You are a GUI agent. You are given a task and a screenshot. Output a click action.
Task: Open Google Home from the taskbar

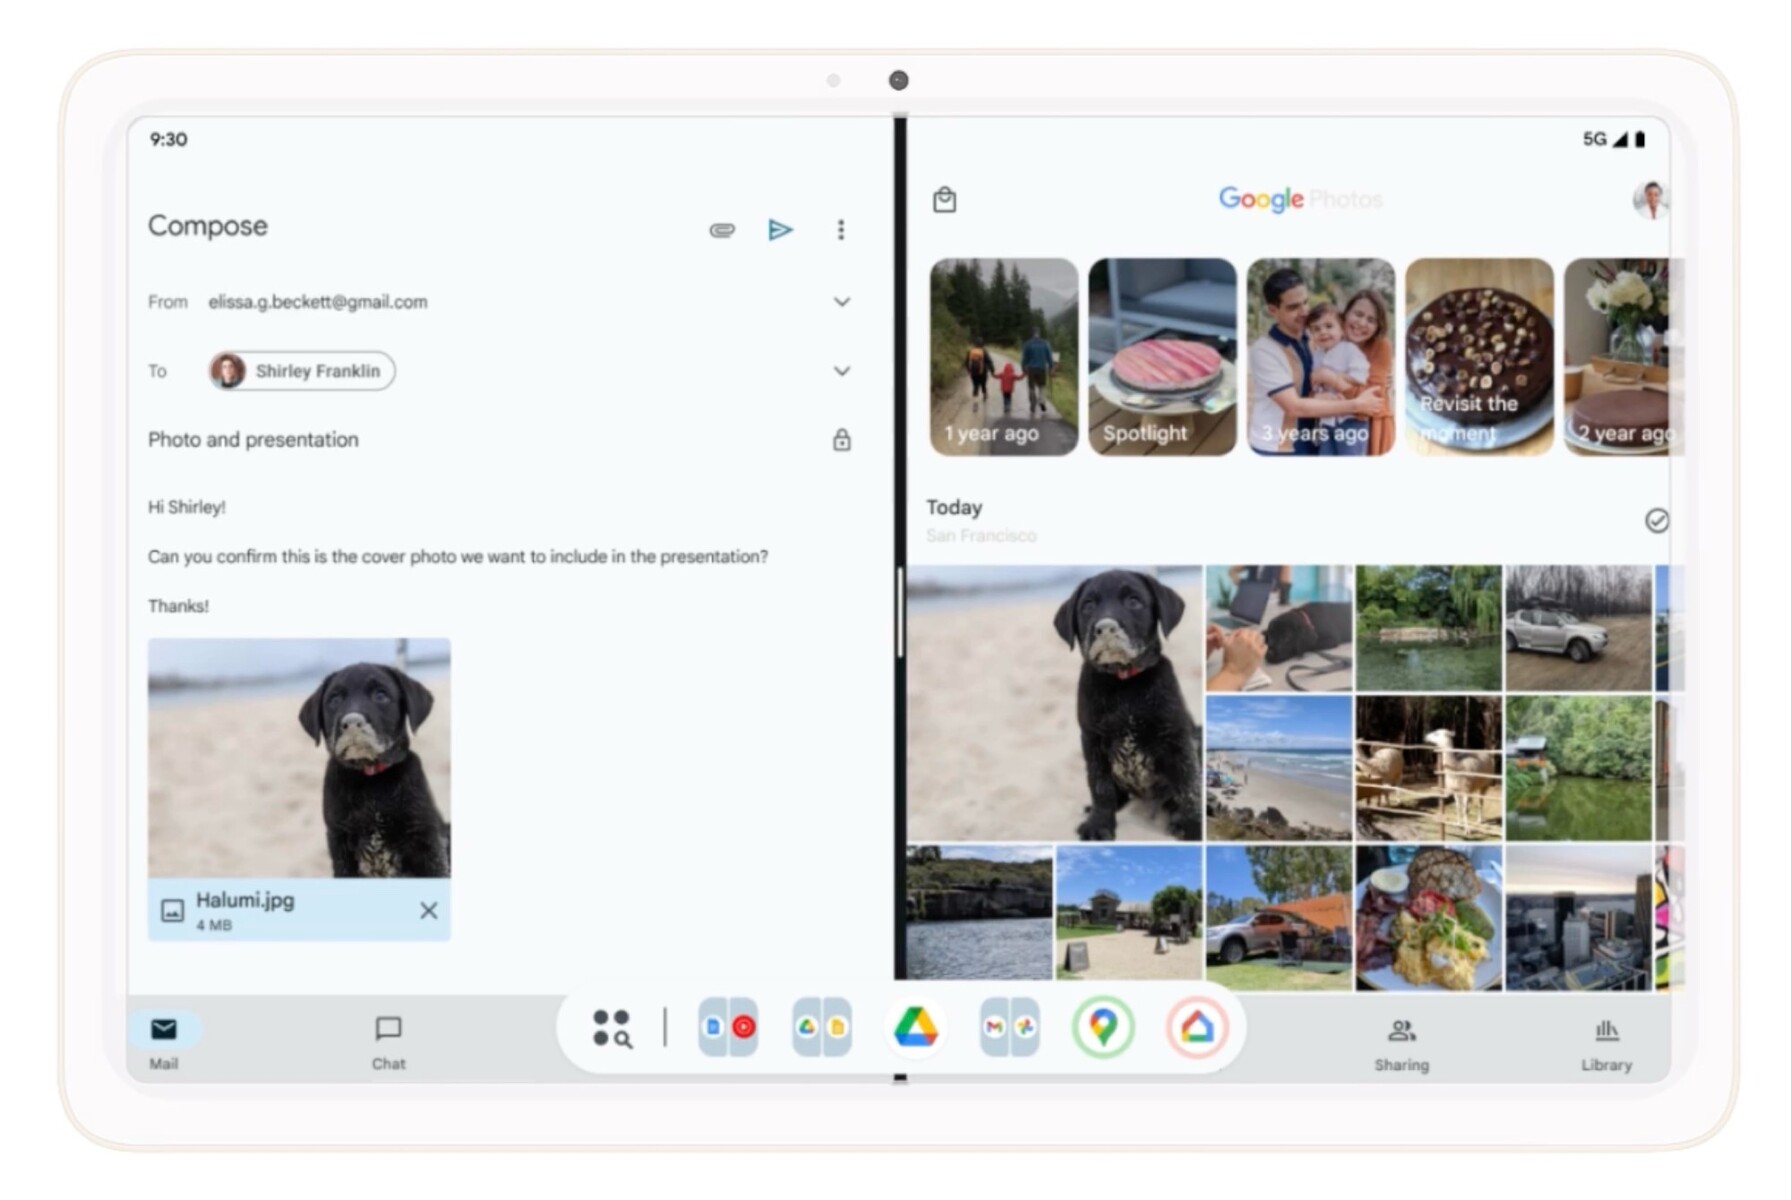tap(1197, 1027)
